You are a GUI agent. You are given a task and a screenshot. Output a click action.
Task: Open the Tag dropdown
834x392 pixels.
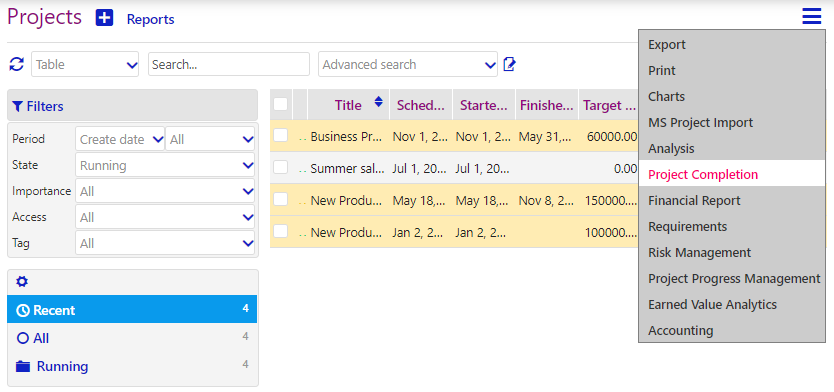[x=165, y=243]
